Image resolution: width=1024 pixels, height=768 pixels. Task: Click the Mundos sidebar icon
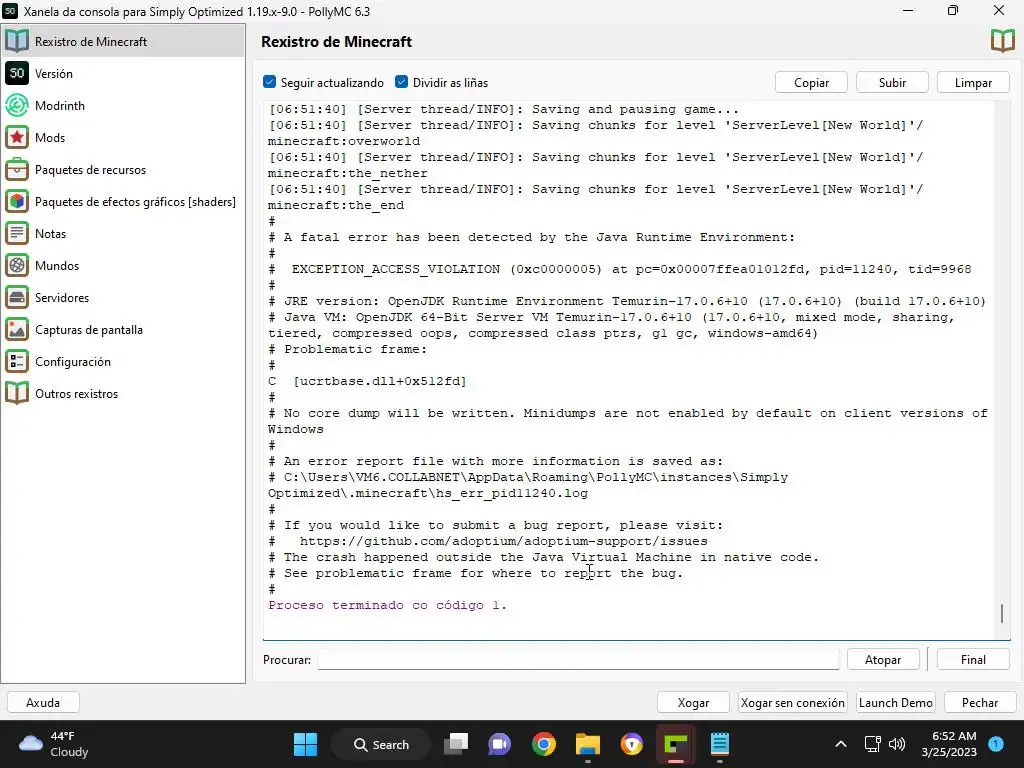click(x=17, y=265)
